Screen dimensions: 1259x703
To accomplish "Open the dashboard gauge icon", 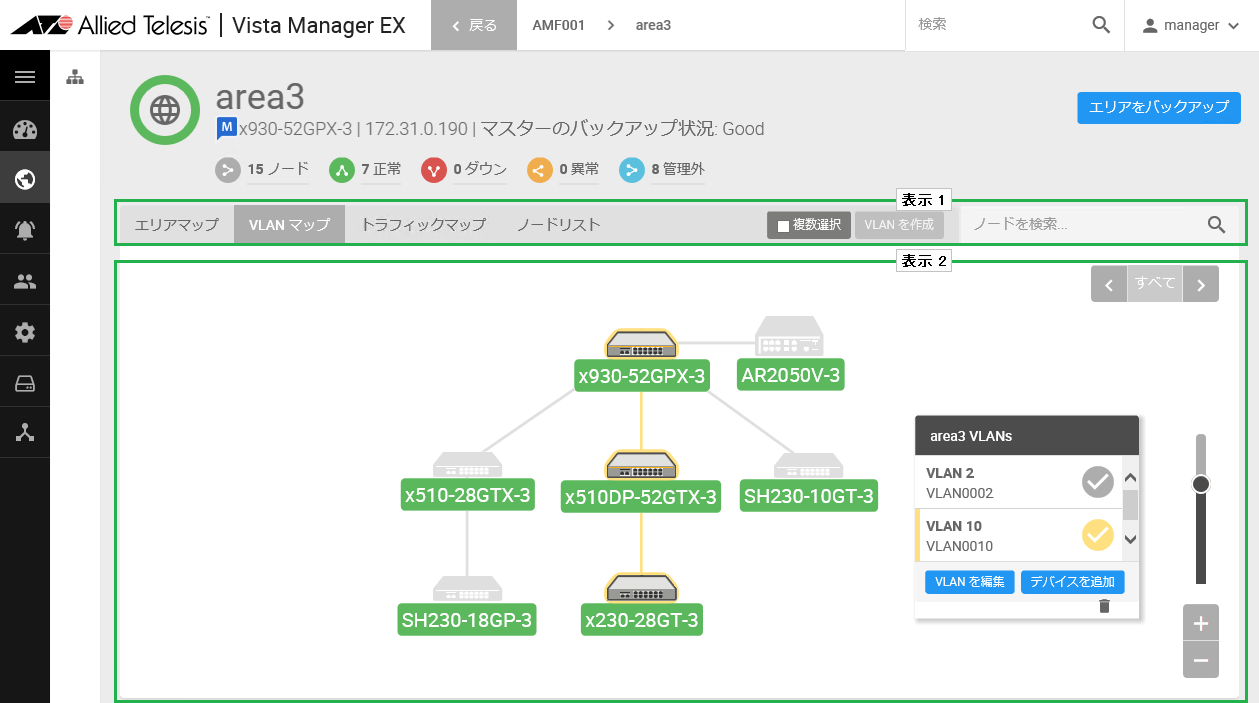I will tap(25, 129).
